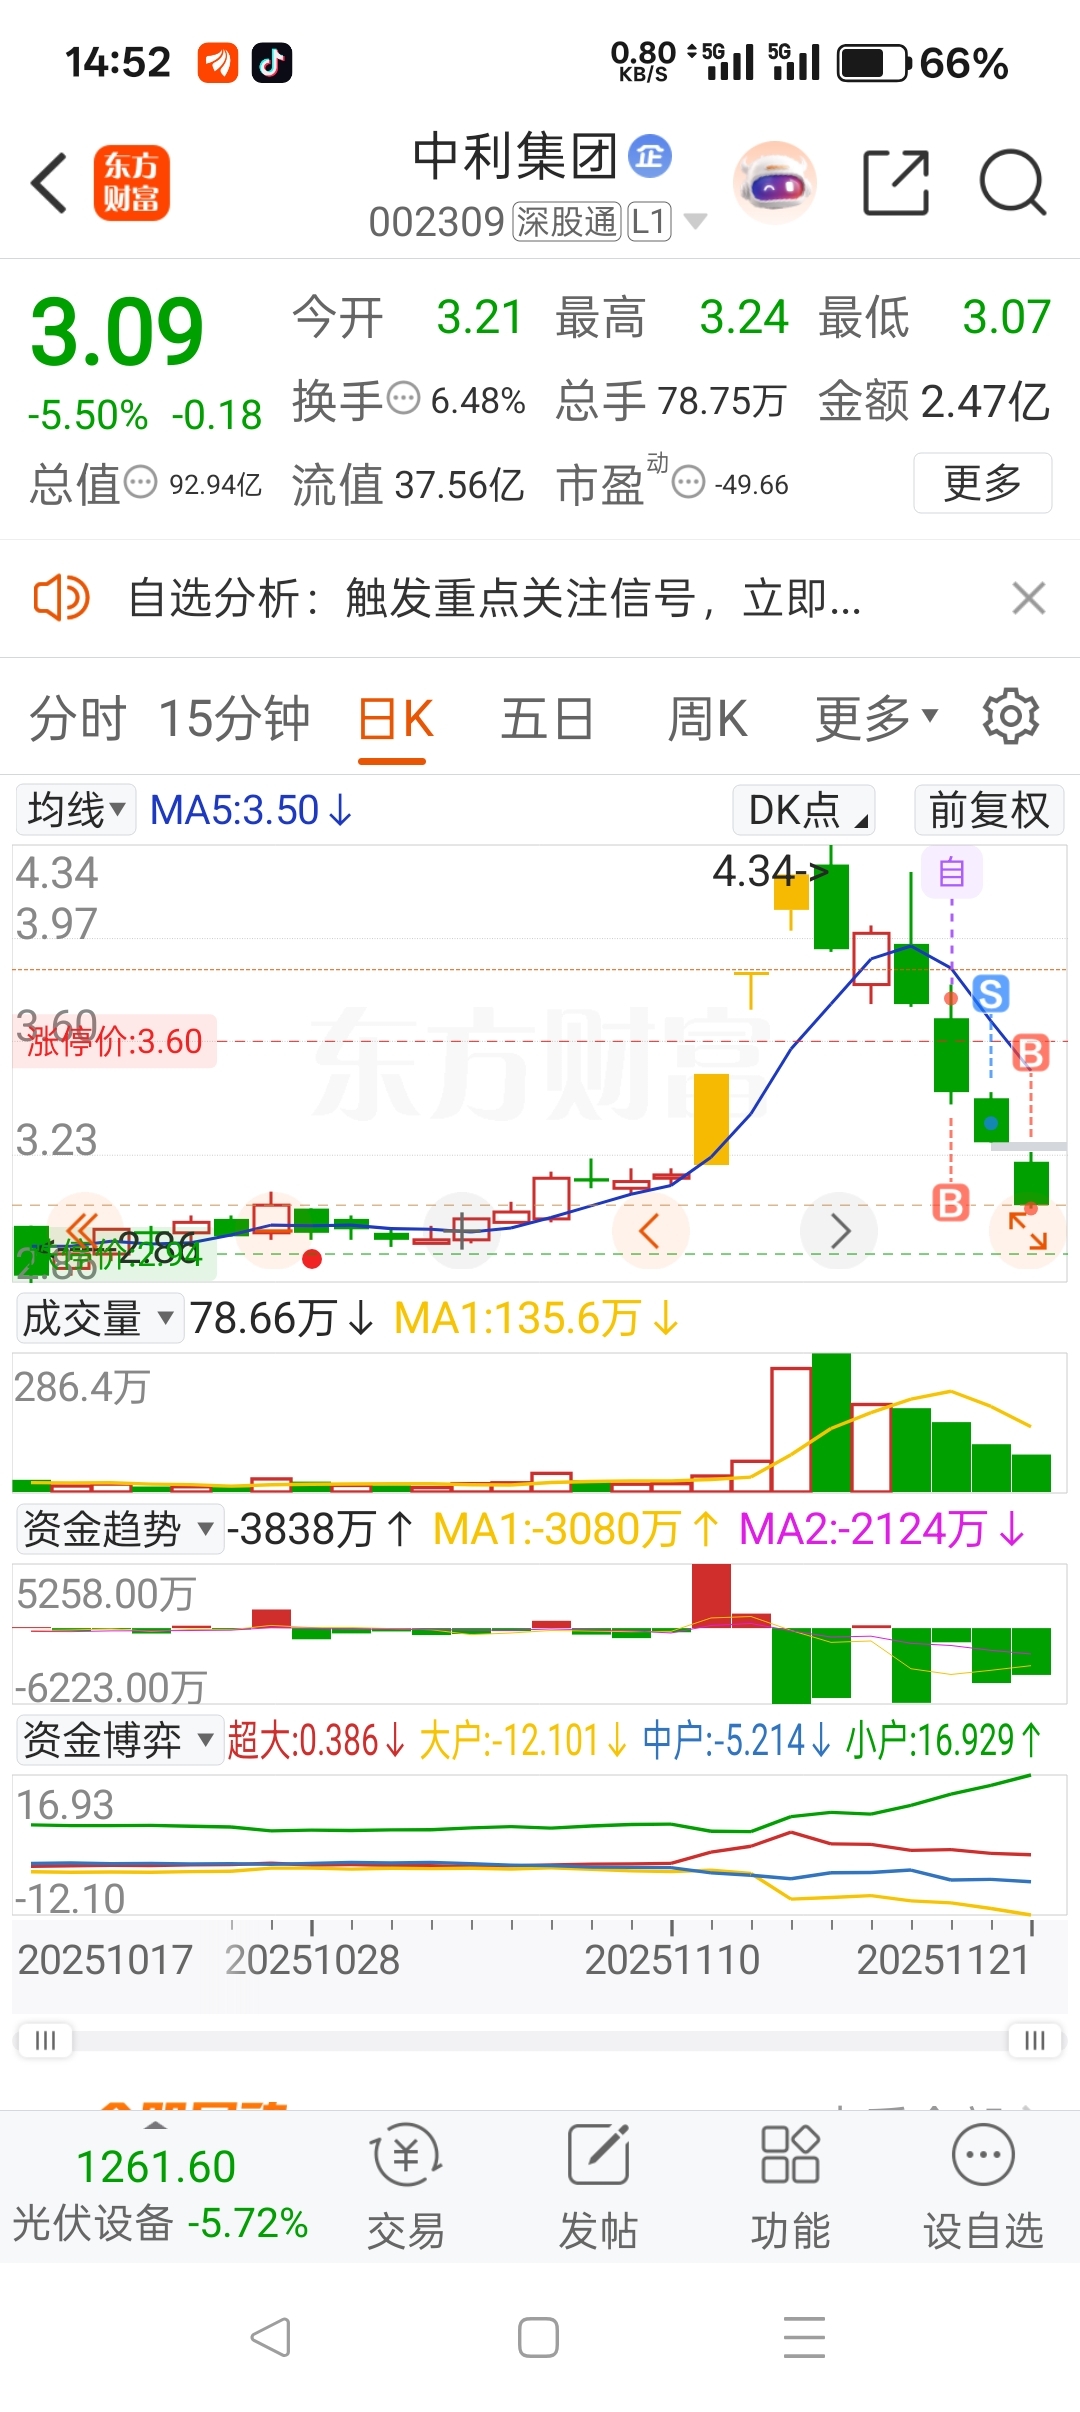Tap the blue 企 badge beside 中利集团
The height and width of the screenshot is (2412, 1080).
click(x=650, y=157)
